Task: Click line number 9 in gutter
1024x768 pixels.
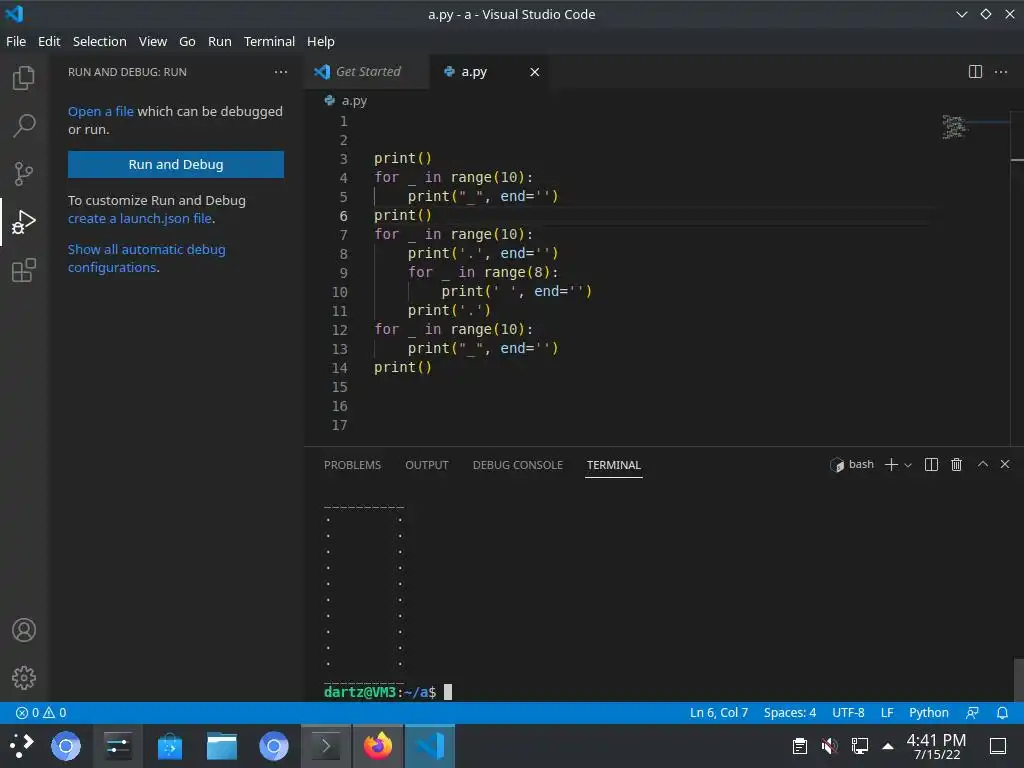Action: point(344,272)
